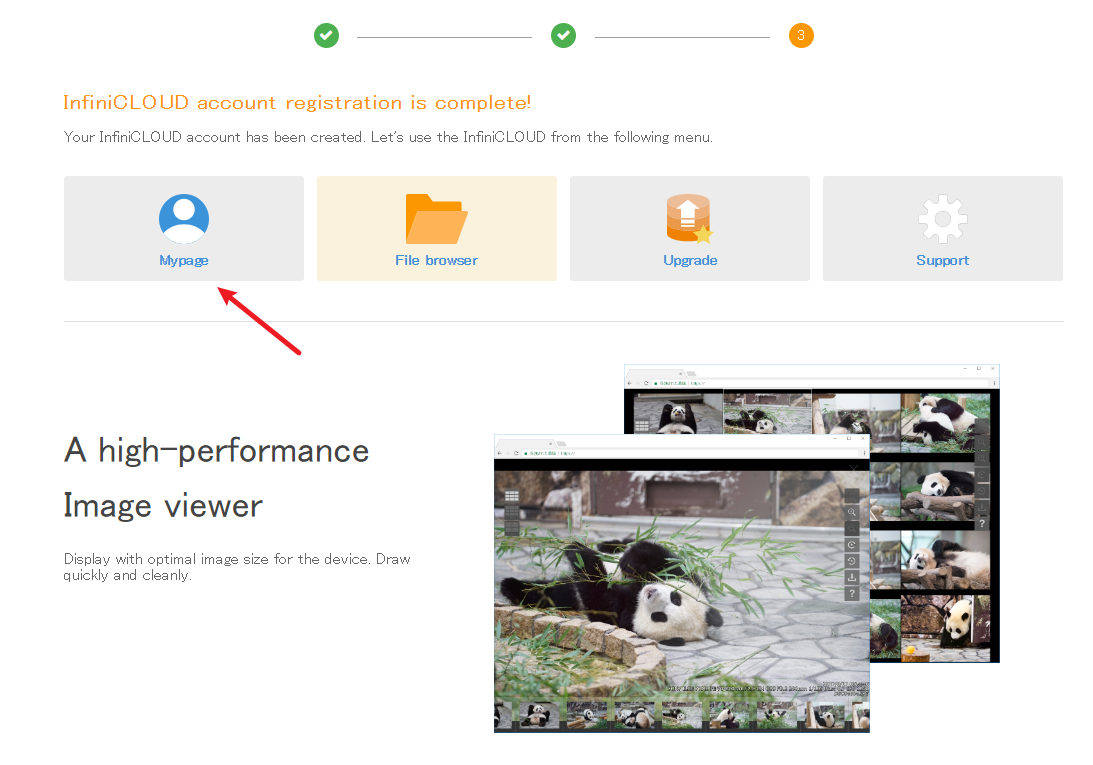This screenshot has height=765, width=1093.
Task: Click the second green completed step checkmark
Action: 563,36
